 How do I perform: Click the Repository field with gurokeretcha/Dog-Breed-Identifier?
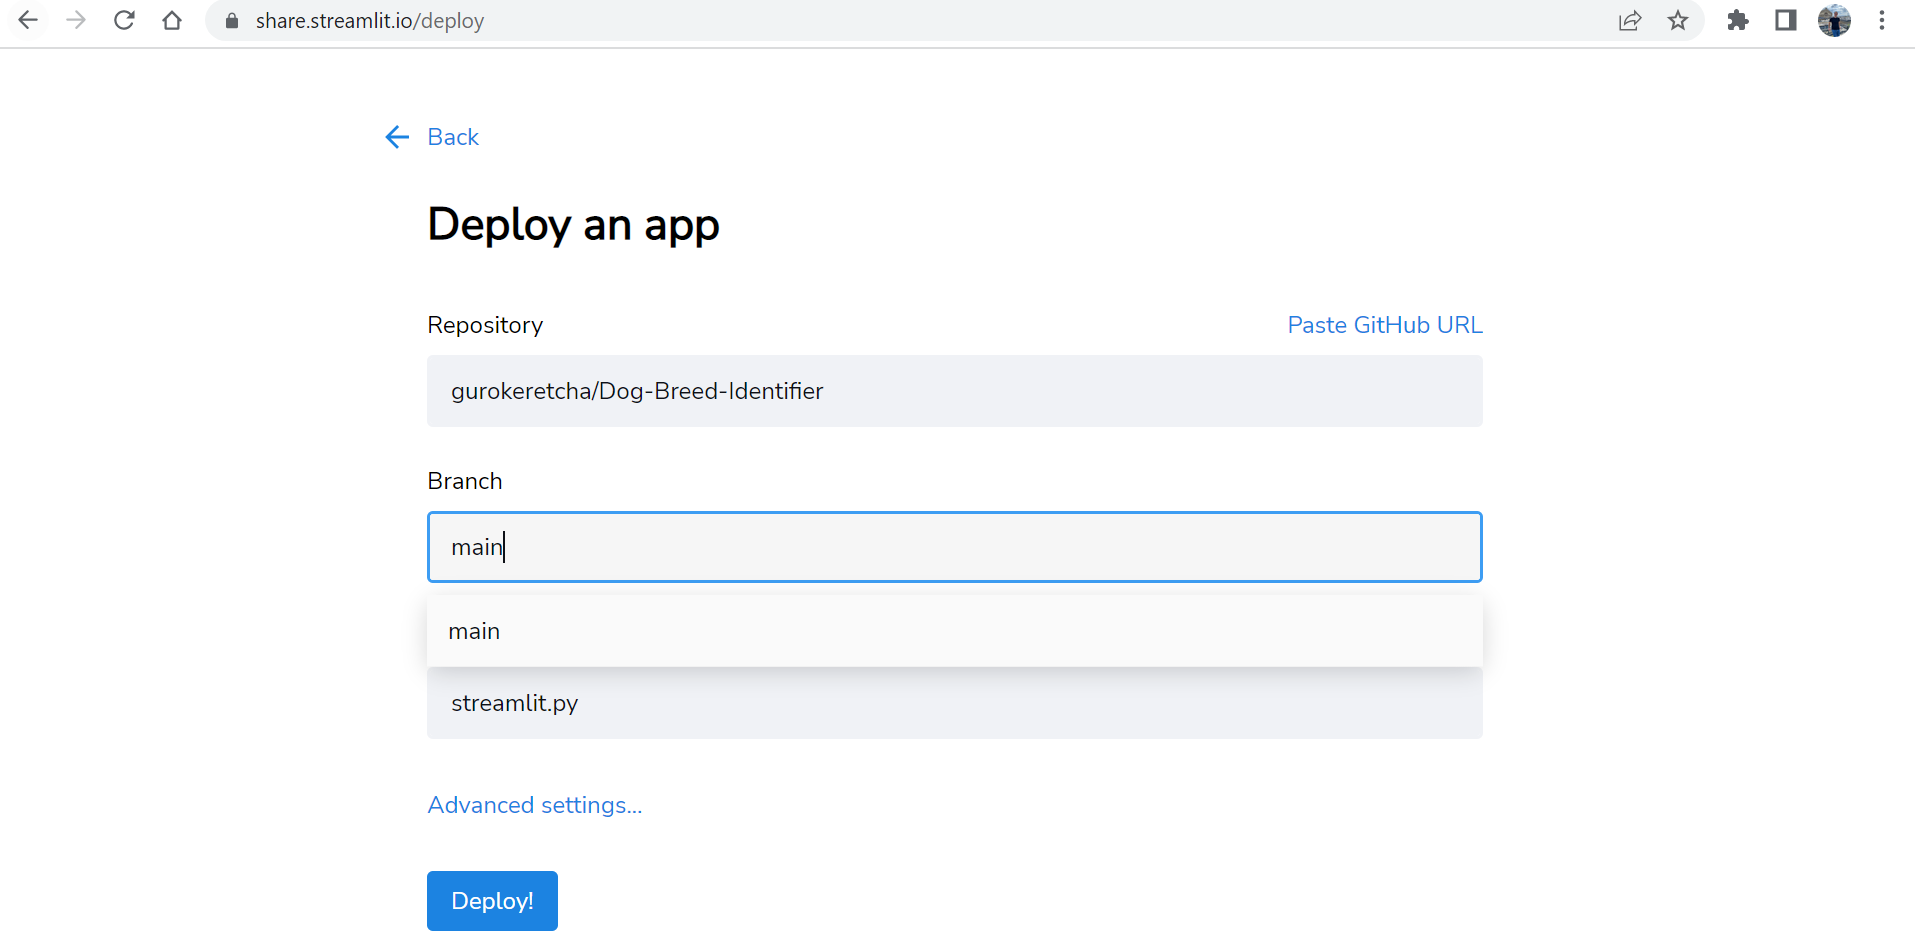[x=954, y=391]
